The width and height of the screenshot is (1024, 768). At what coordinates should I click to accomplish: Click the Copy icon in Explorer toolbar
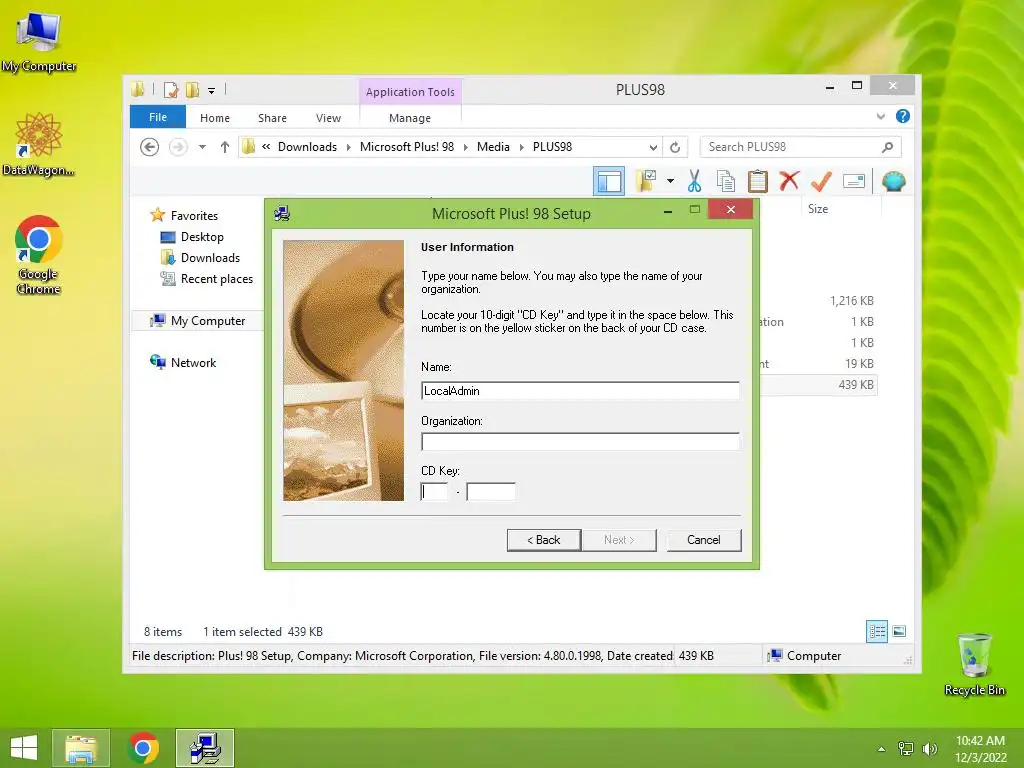tap(726, 181)
